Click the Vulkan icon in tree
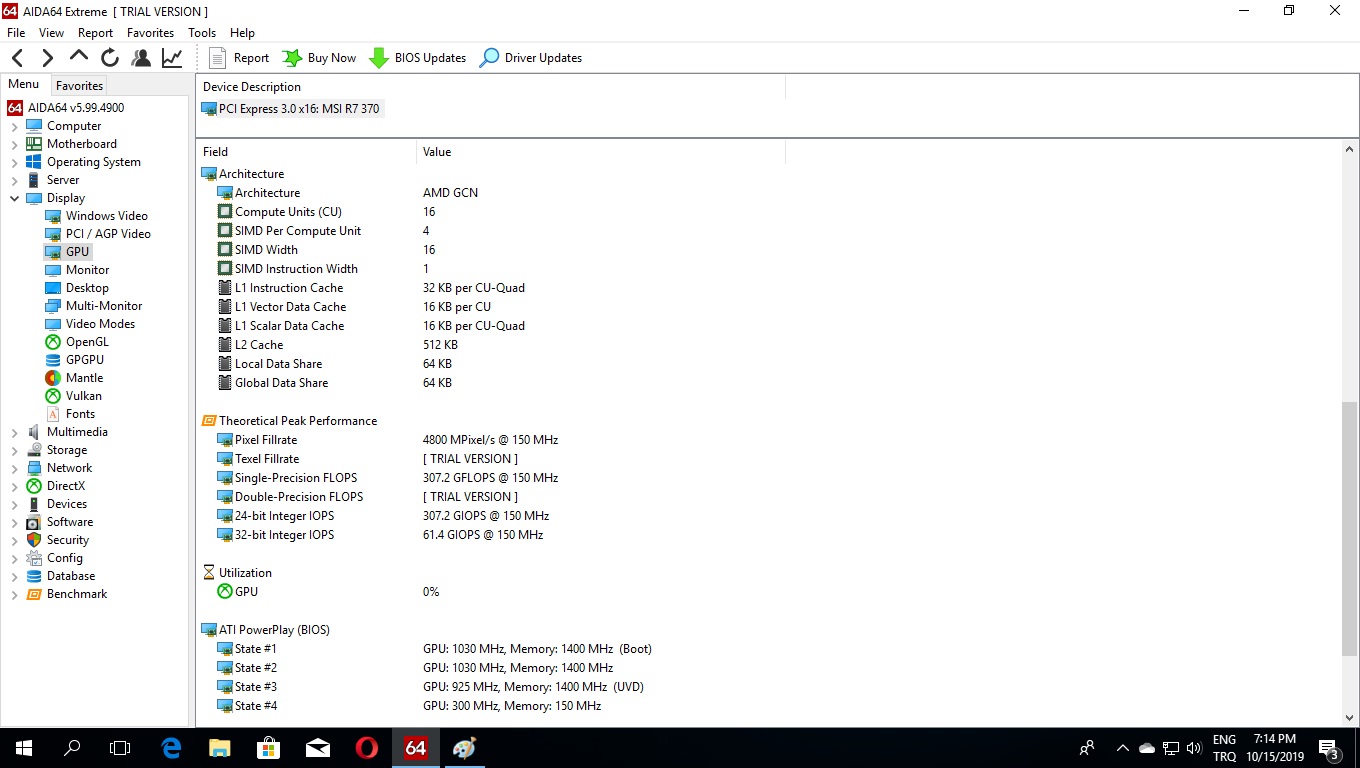Screen dimensions: 1360x768 tap(53, 396)
